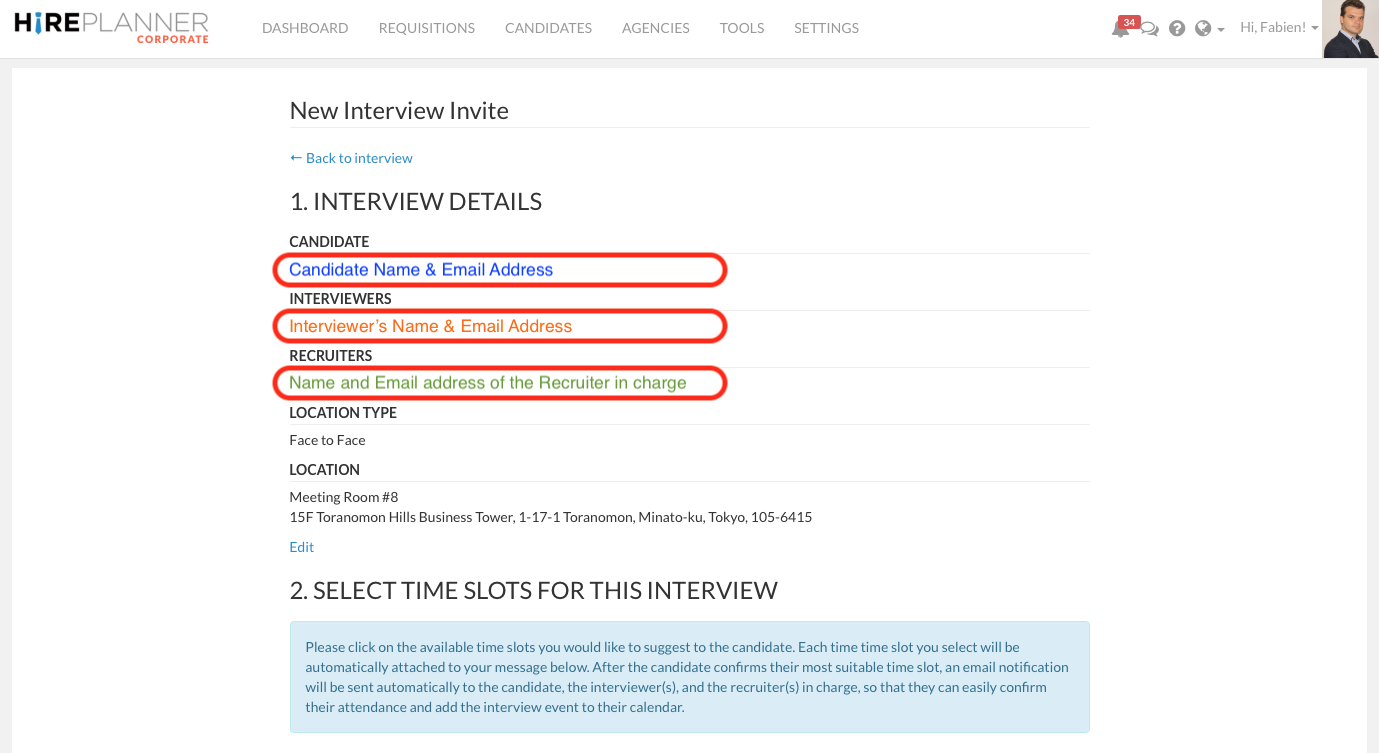1379x753 pixels.
Task: Click Fabien's profile photo
Action: (1350, 29)
